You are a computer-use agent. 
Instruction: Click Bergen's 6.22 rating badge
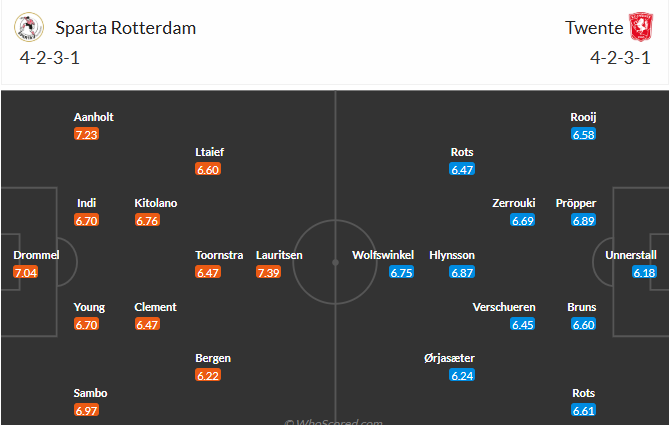point(208,375)
